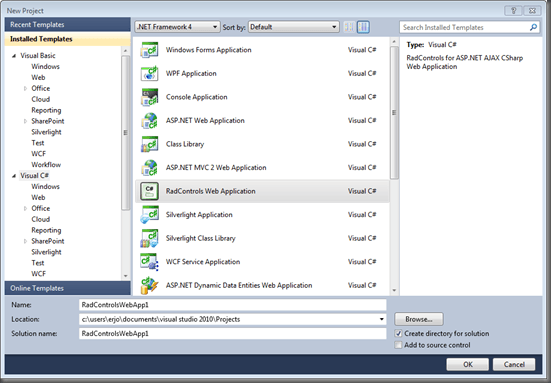
Task: Expand Office under Visual C#
Action: tap(25, 208)
